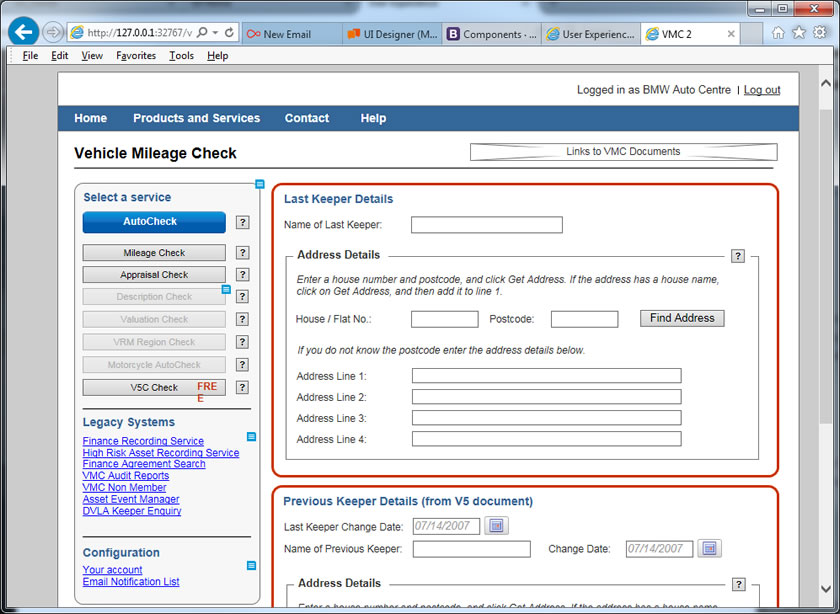The image size is (840, 614).
Task: Click the Address Line 1 field
Action: (546, 376)
